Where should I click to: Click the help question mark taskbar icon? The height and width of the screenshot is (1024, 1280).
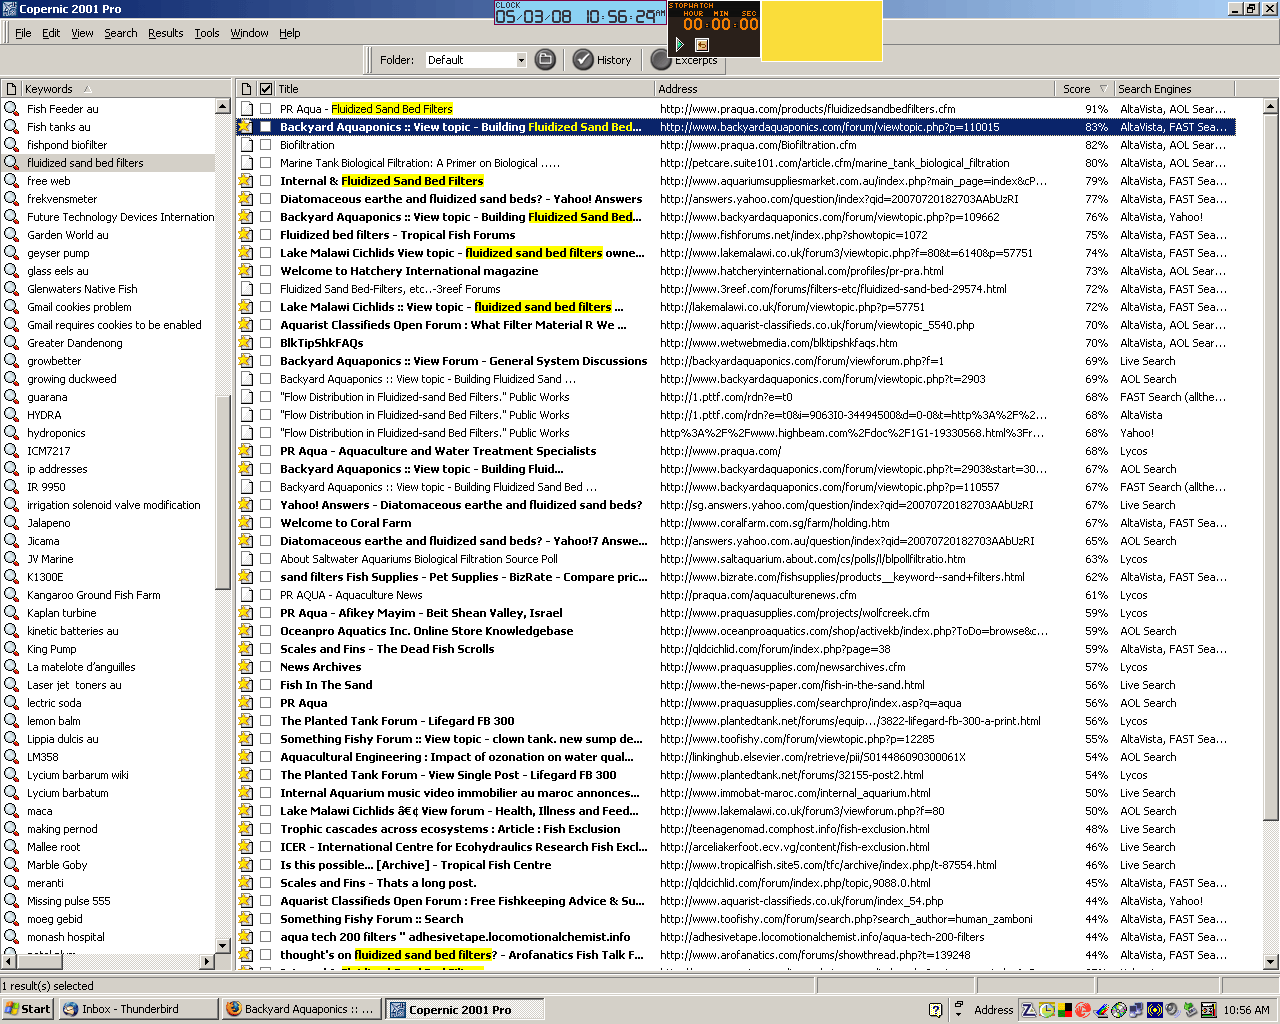[935, 1010]
